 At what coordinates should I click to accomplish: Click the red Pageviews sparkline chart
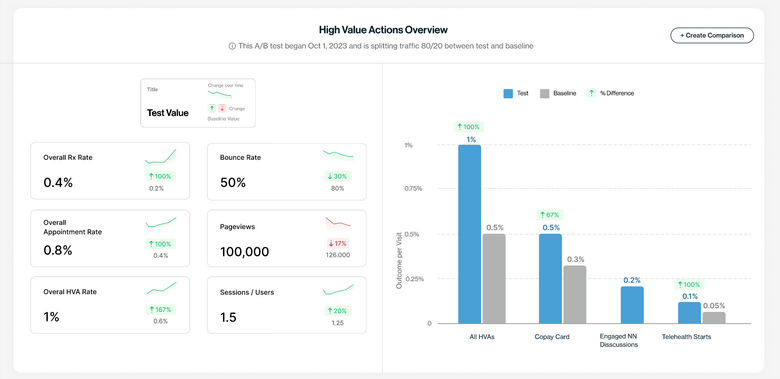click(338, 223)
